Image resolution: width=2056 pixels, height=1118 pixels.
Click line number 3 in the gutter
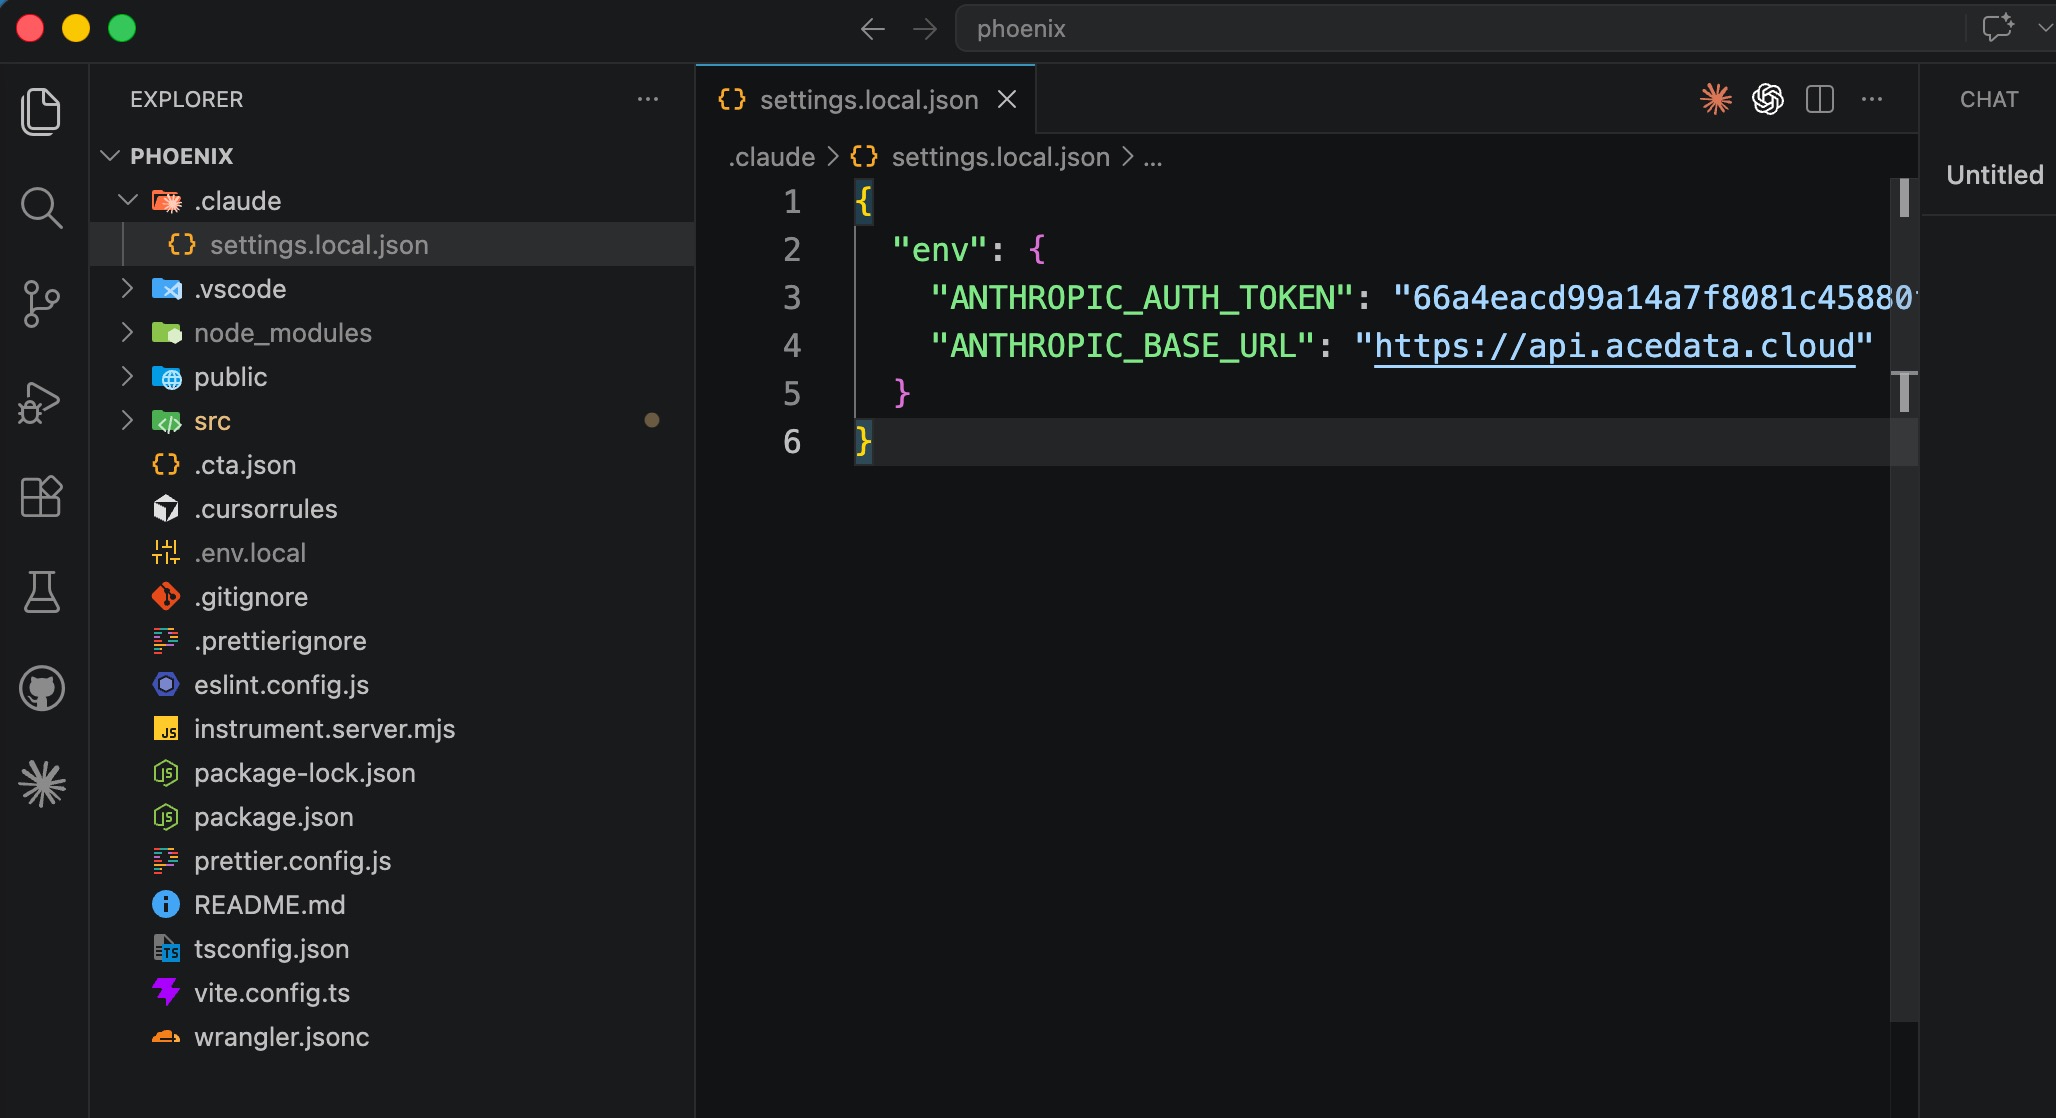[x=791, y=298]
